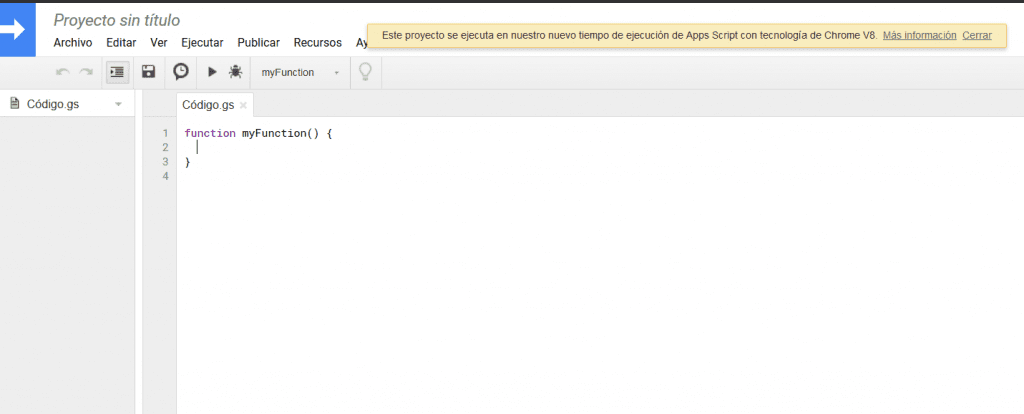
Task: Open the Recursos menu
Action: tap(317, 43)
